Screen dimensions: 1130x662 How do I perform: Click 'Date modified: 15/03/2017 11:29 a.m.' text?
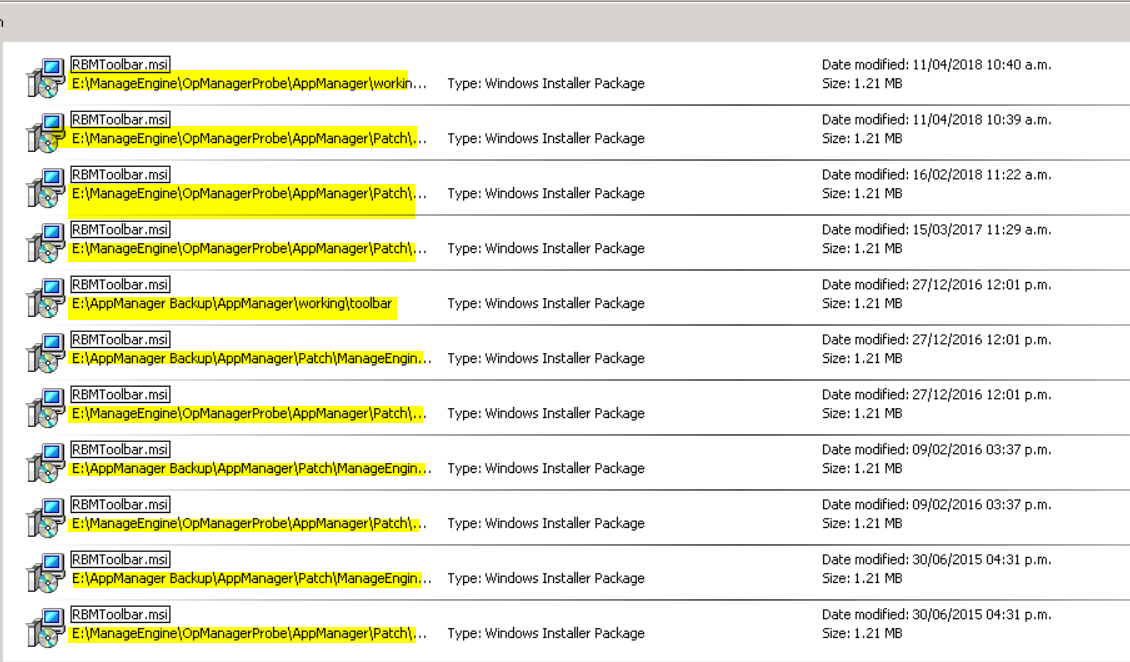[936, 230]
